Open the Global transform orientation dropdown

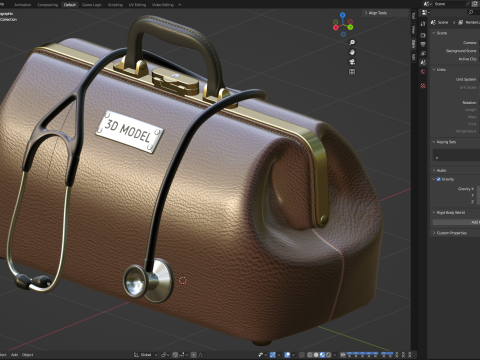coord(146,355)
